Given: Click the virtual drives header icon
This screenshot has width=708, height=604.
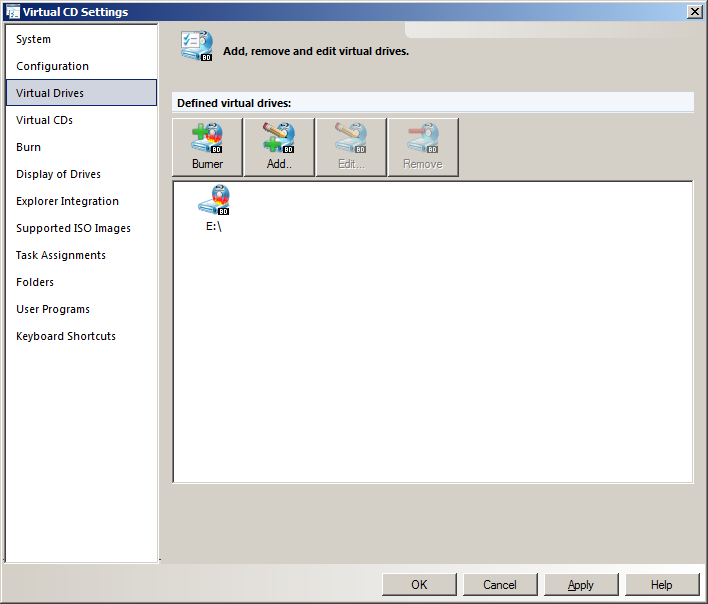Looking at the screenshot, I should [x=196, y=46].
